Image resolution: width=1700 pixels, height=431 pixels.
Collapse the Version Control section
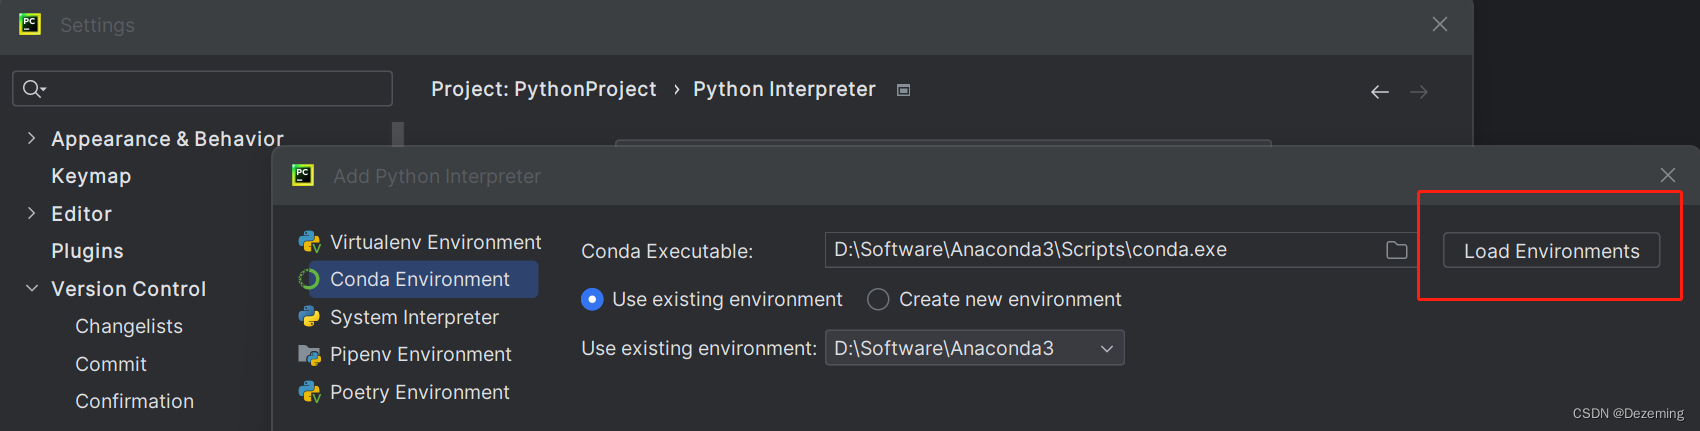click(x=31, y=288)
